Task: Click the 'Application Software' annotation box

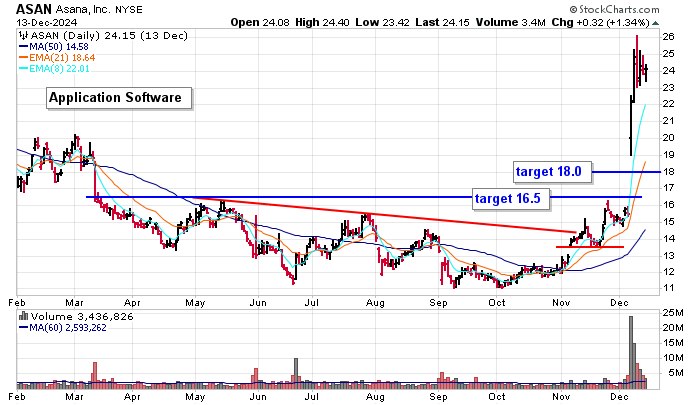Action: coord(119,98)
